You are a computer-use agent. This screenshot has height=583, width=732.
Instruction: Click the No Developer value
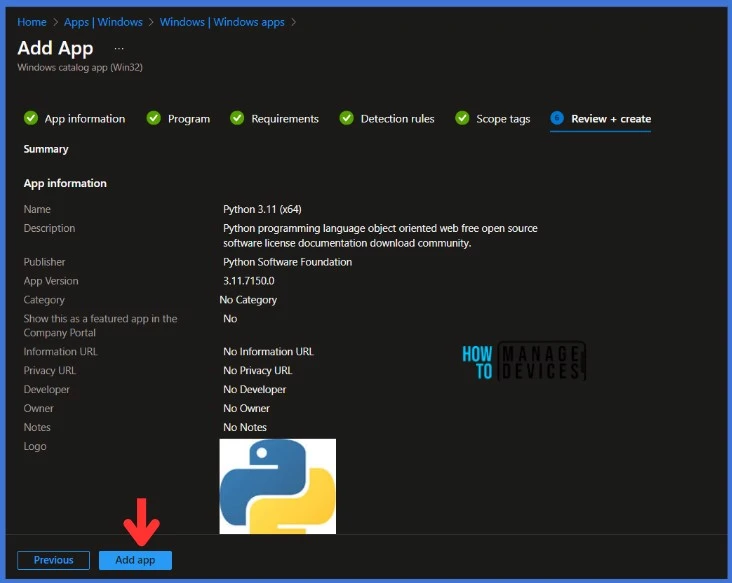(254, 389)
